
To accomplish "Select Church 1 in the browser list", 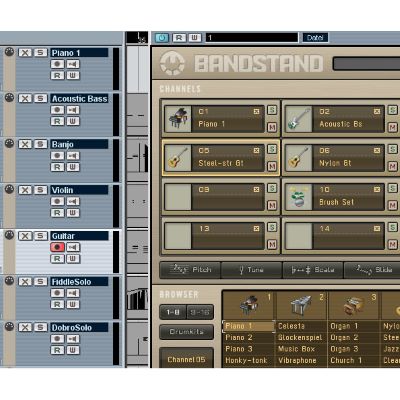I will point(346,360).
